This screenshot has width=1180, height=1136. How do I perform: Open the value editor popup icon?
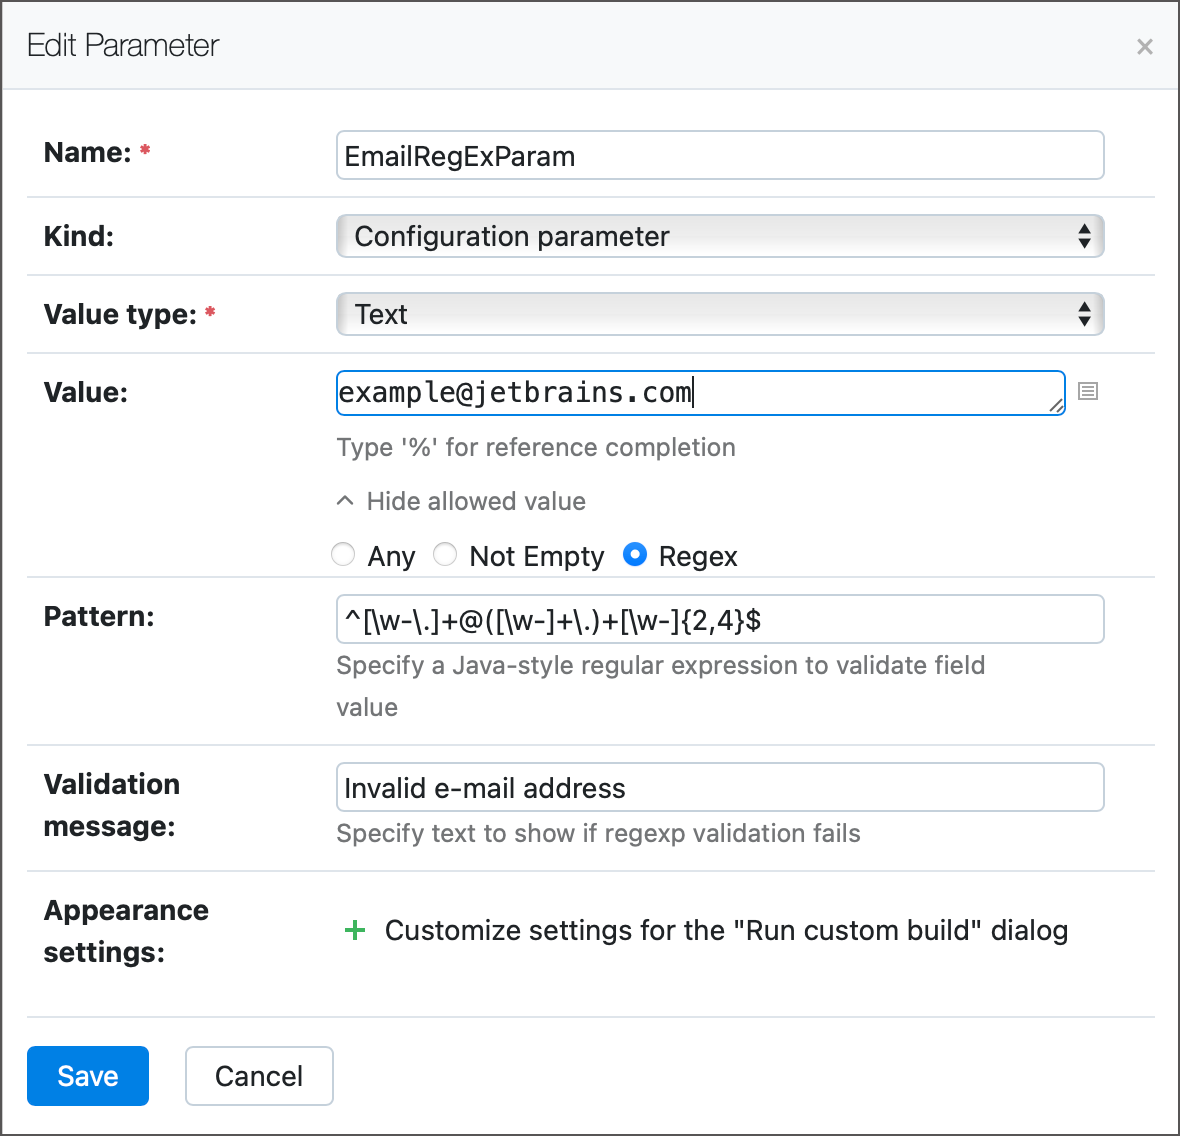click(x=1088, y=392)
